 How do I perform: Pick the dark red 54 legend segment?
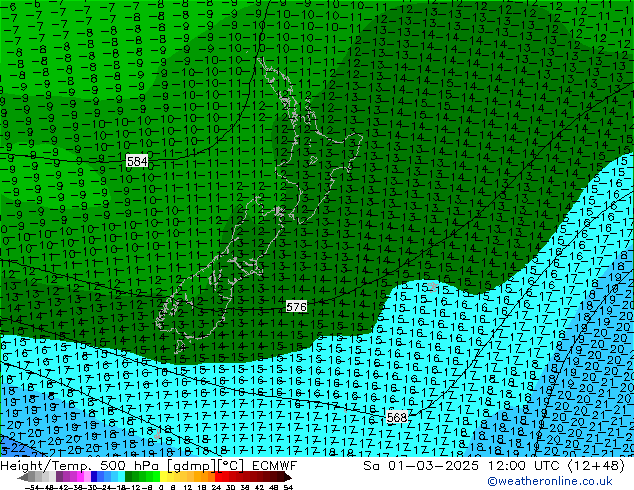(283, 477)
